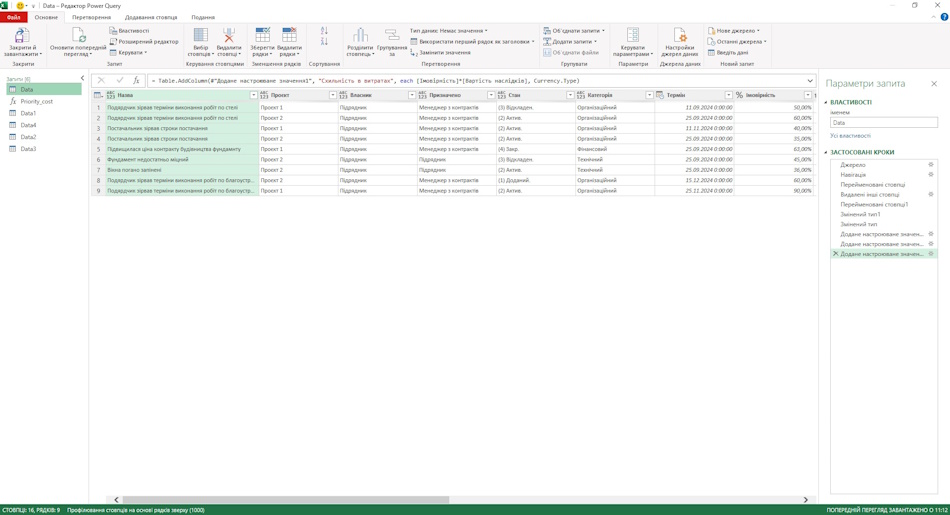The width and height of the screenshot is (950, 515).
Task: Open Властивості in the Запит group
Action: click(x=129, y=30)
